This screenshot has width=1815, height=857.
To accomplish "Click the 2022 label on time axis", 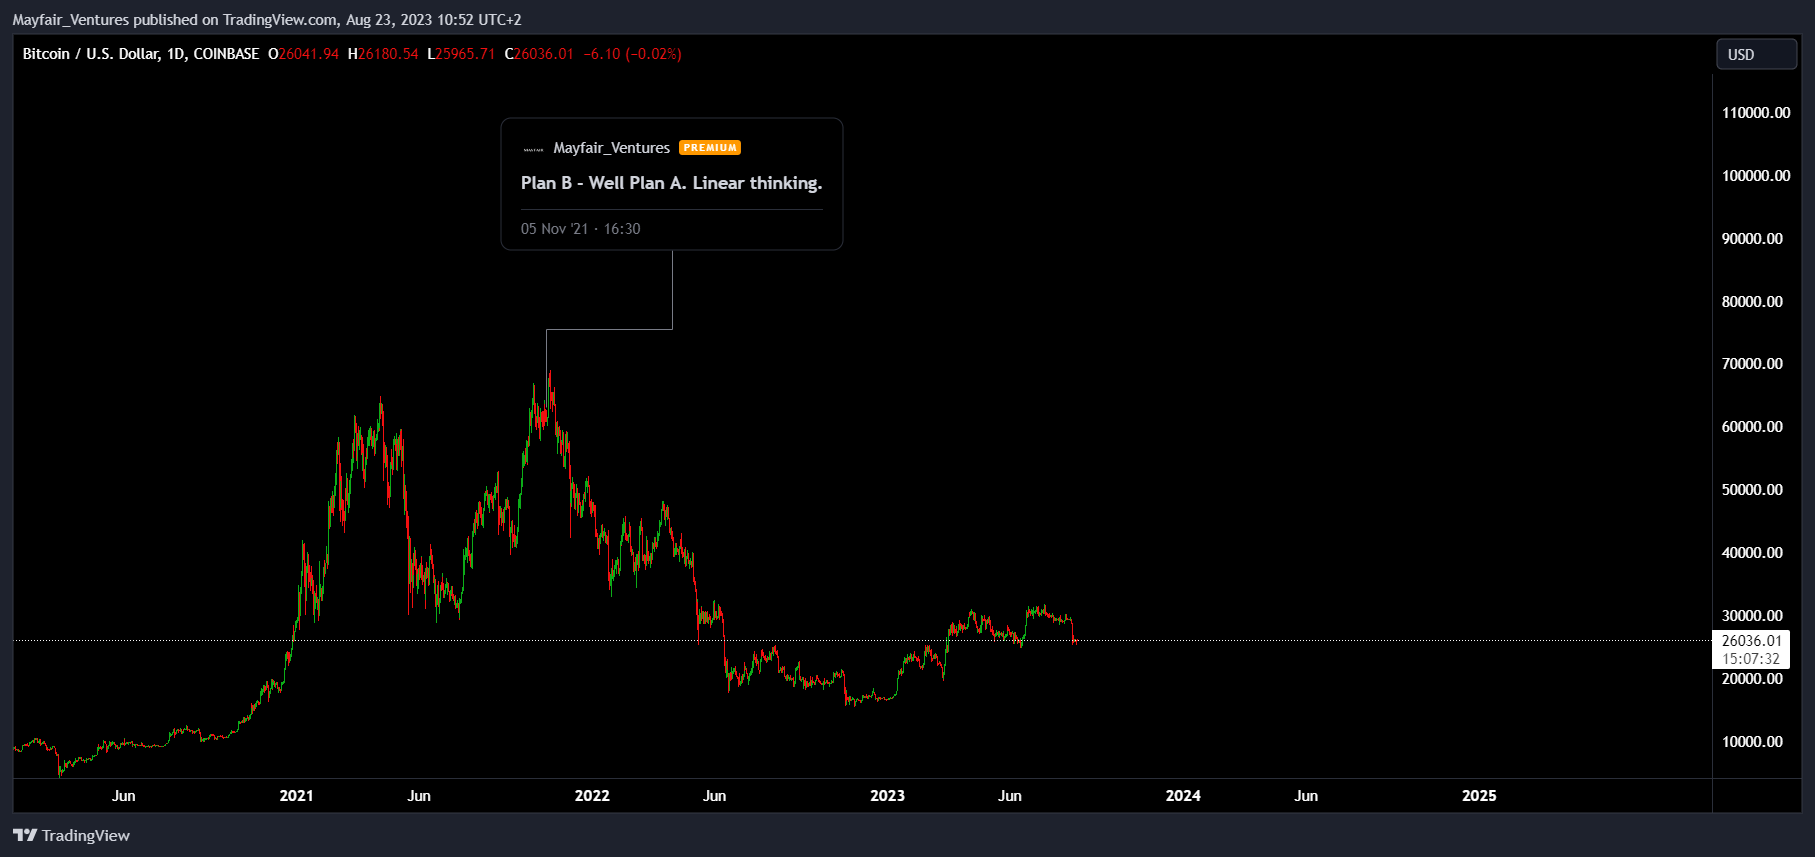I will [x=592, y=796].
